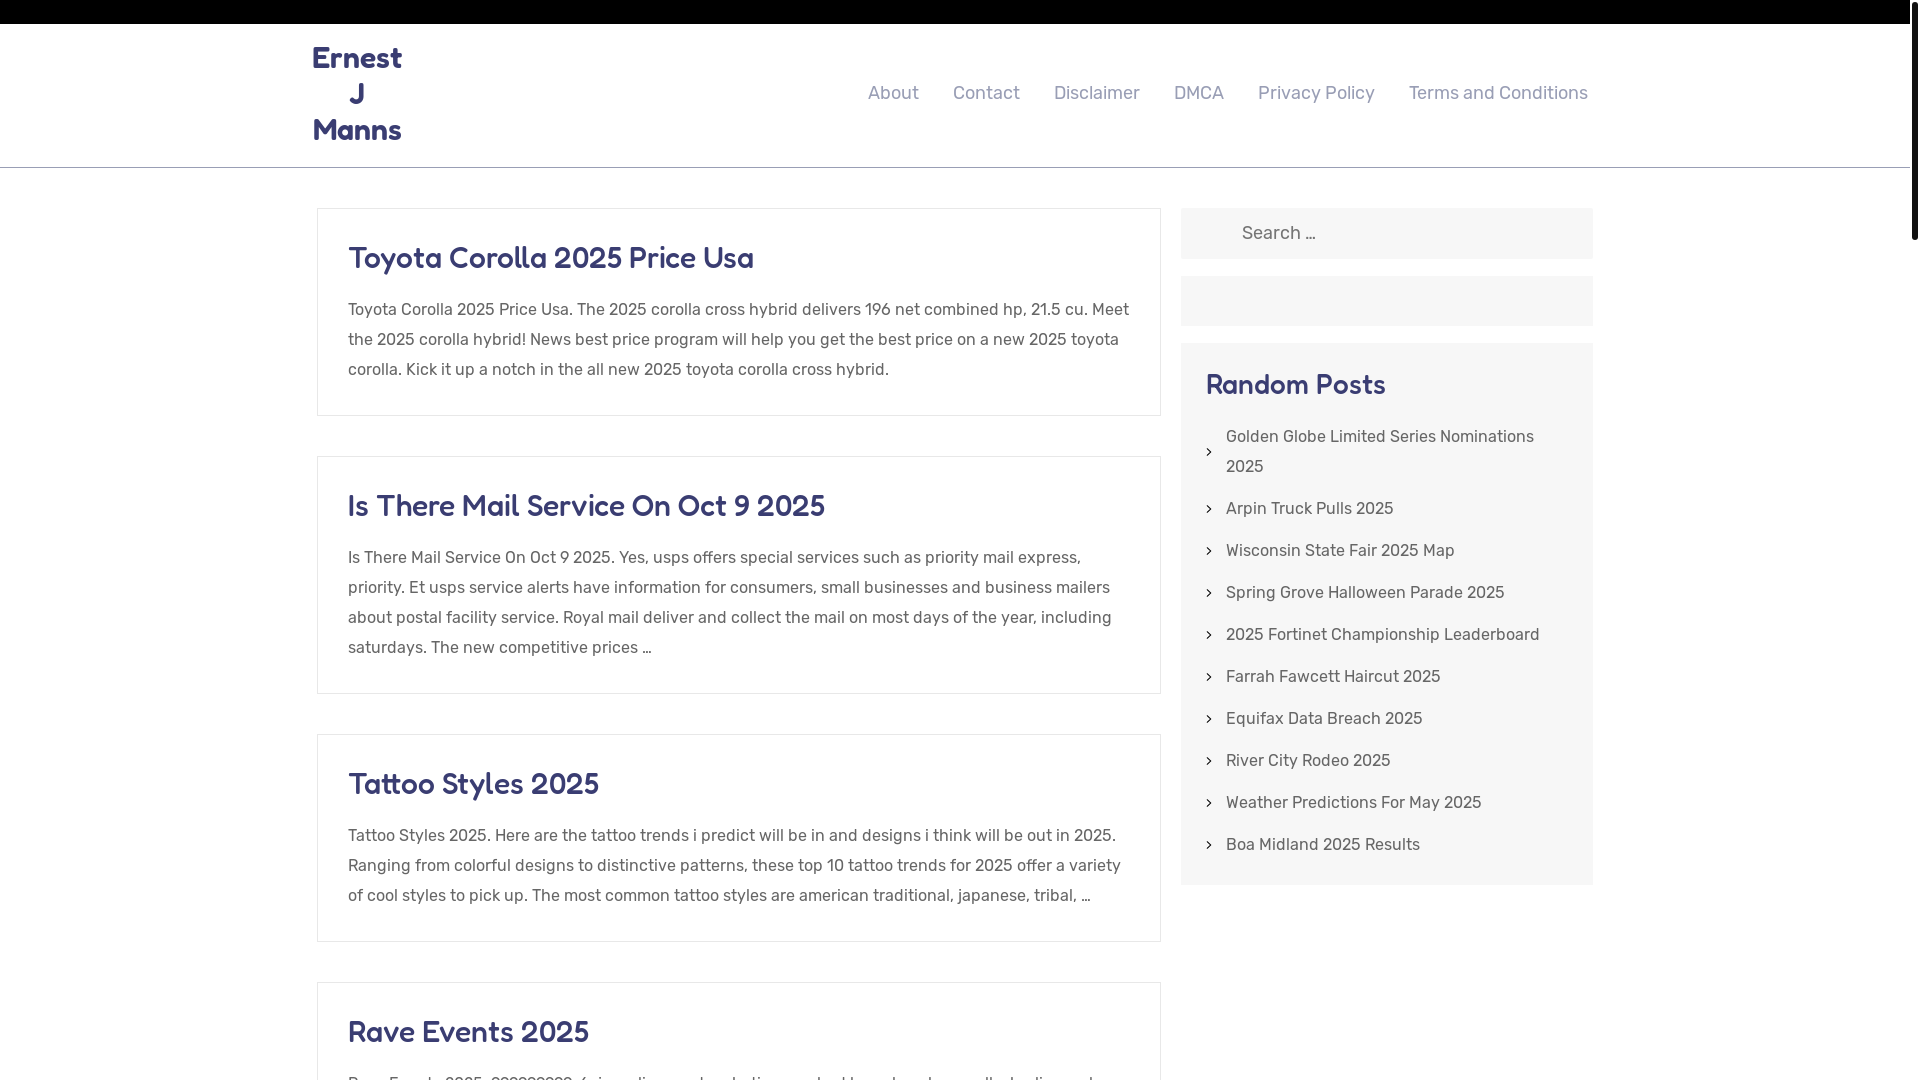This screenshot has width=1920, height=1080.
Task: Open the Contact menu item
Action: pyautogui.click(x=986, y=93)
